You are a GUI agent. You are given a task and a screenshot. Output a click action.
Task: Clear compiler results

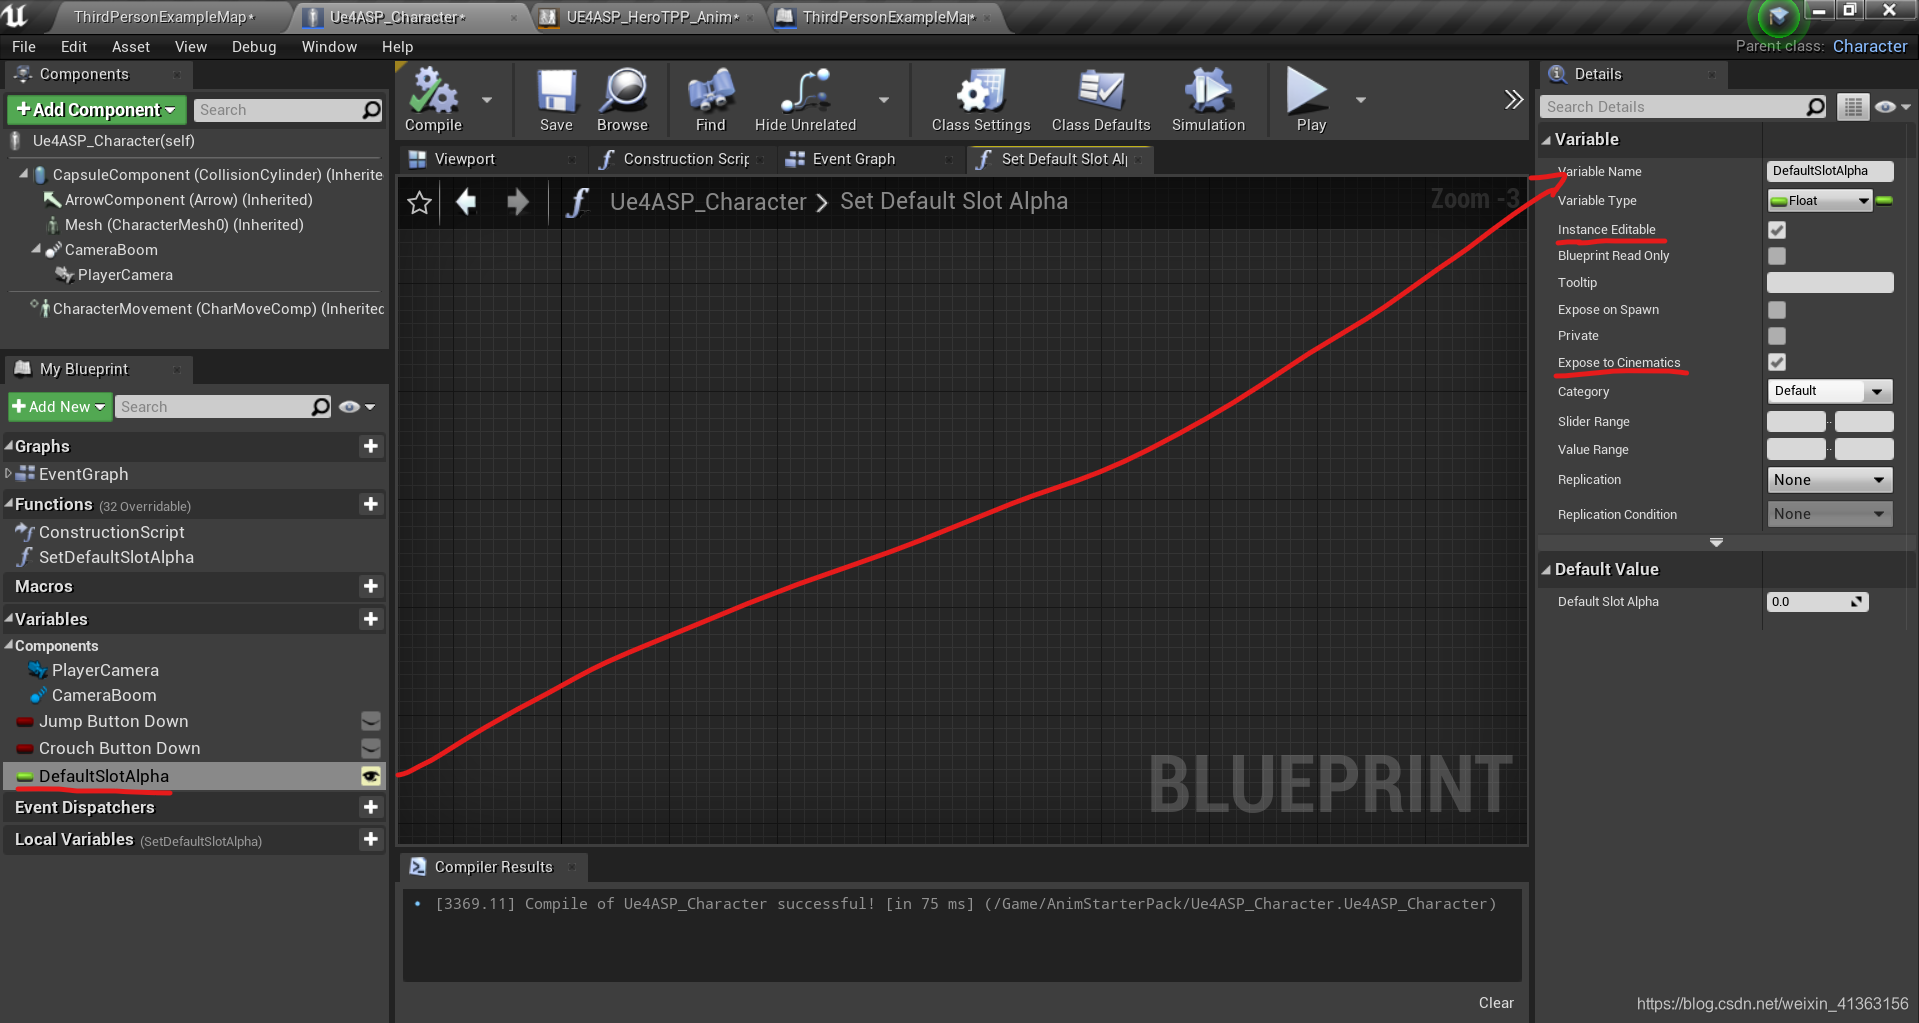(1496, 1003)
